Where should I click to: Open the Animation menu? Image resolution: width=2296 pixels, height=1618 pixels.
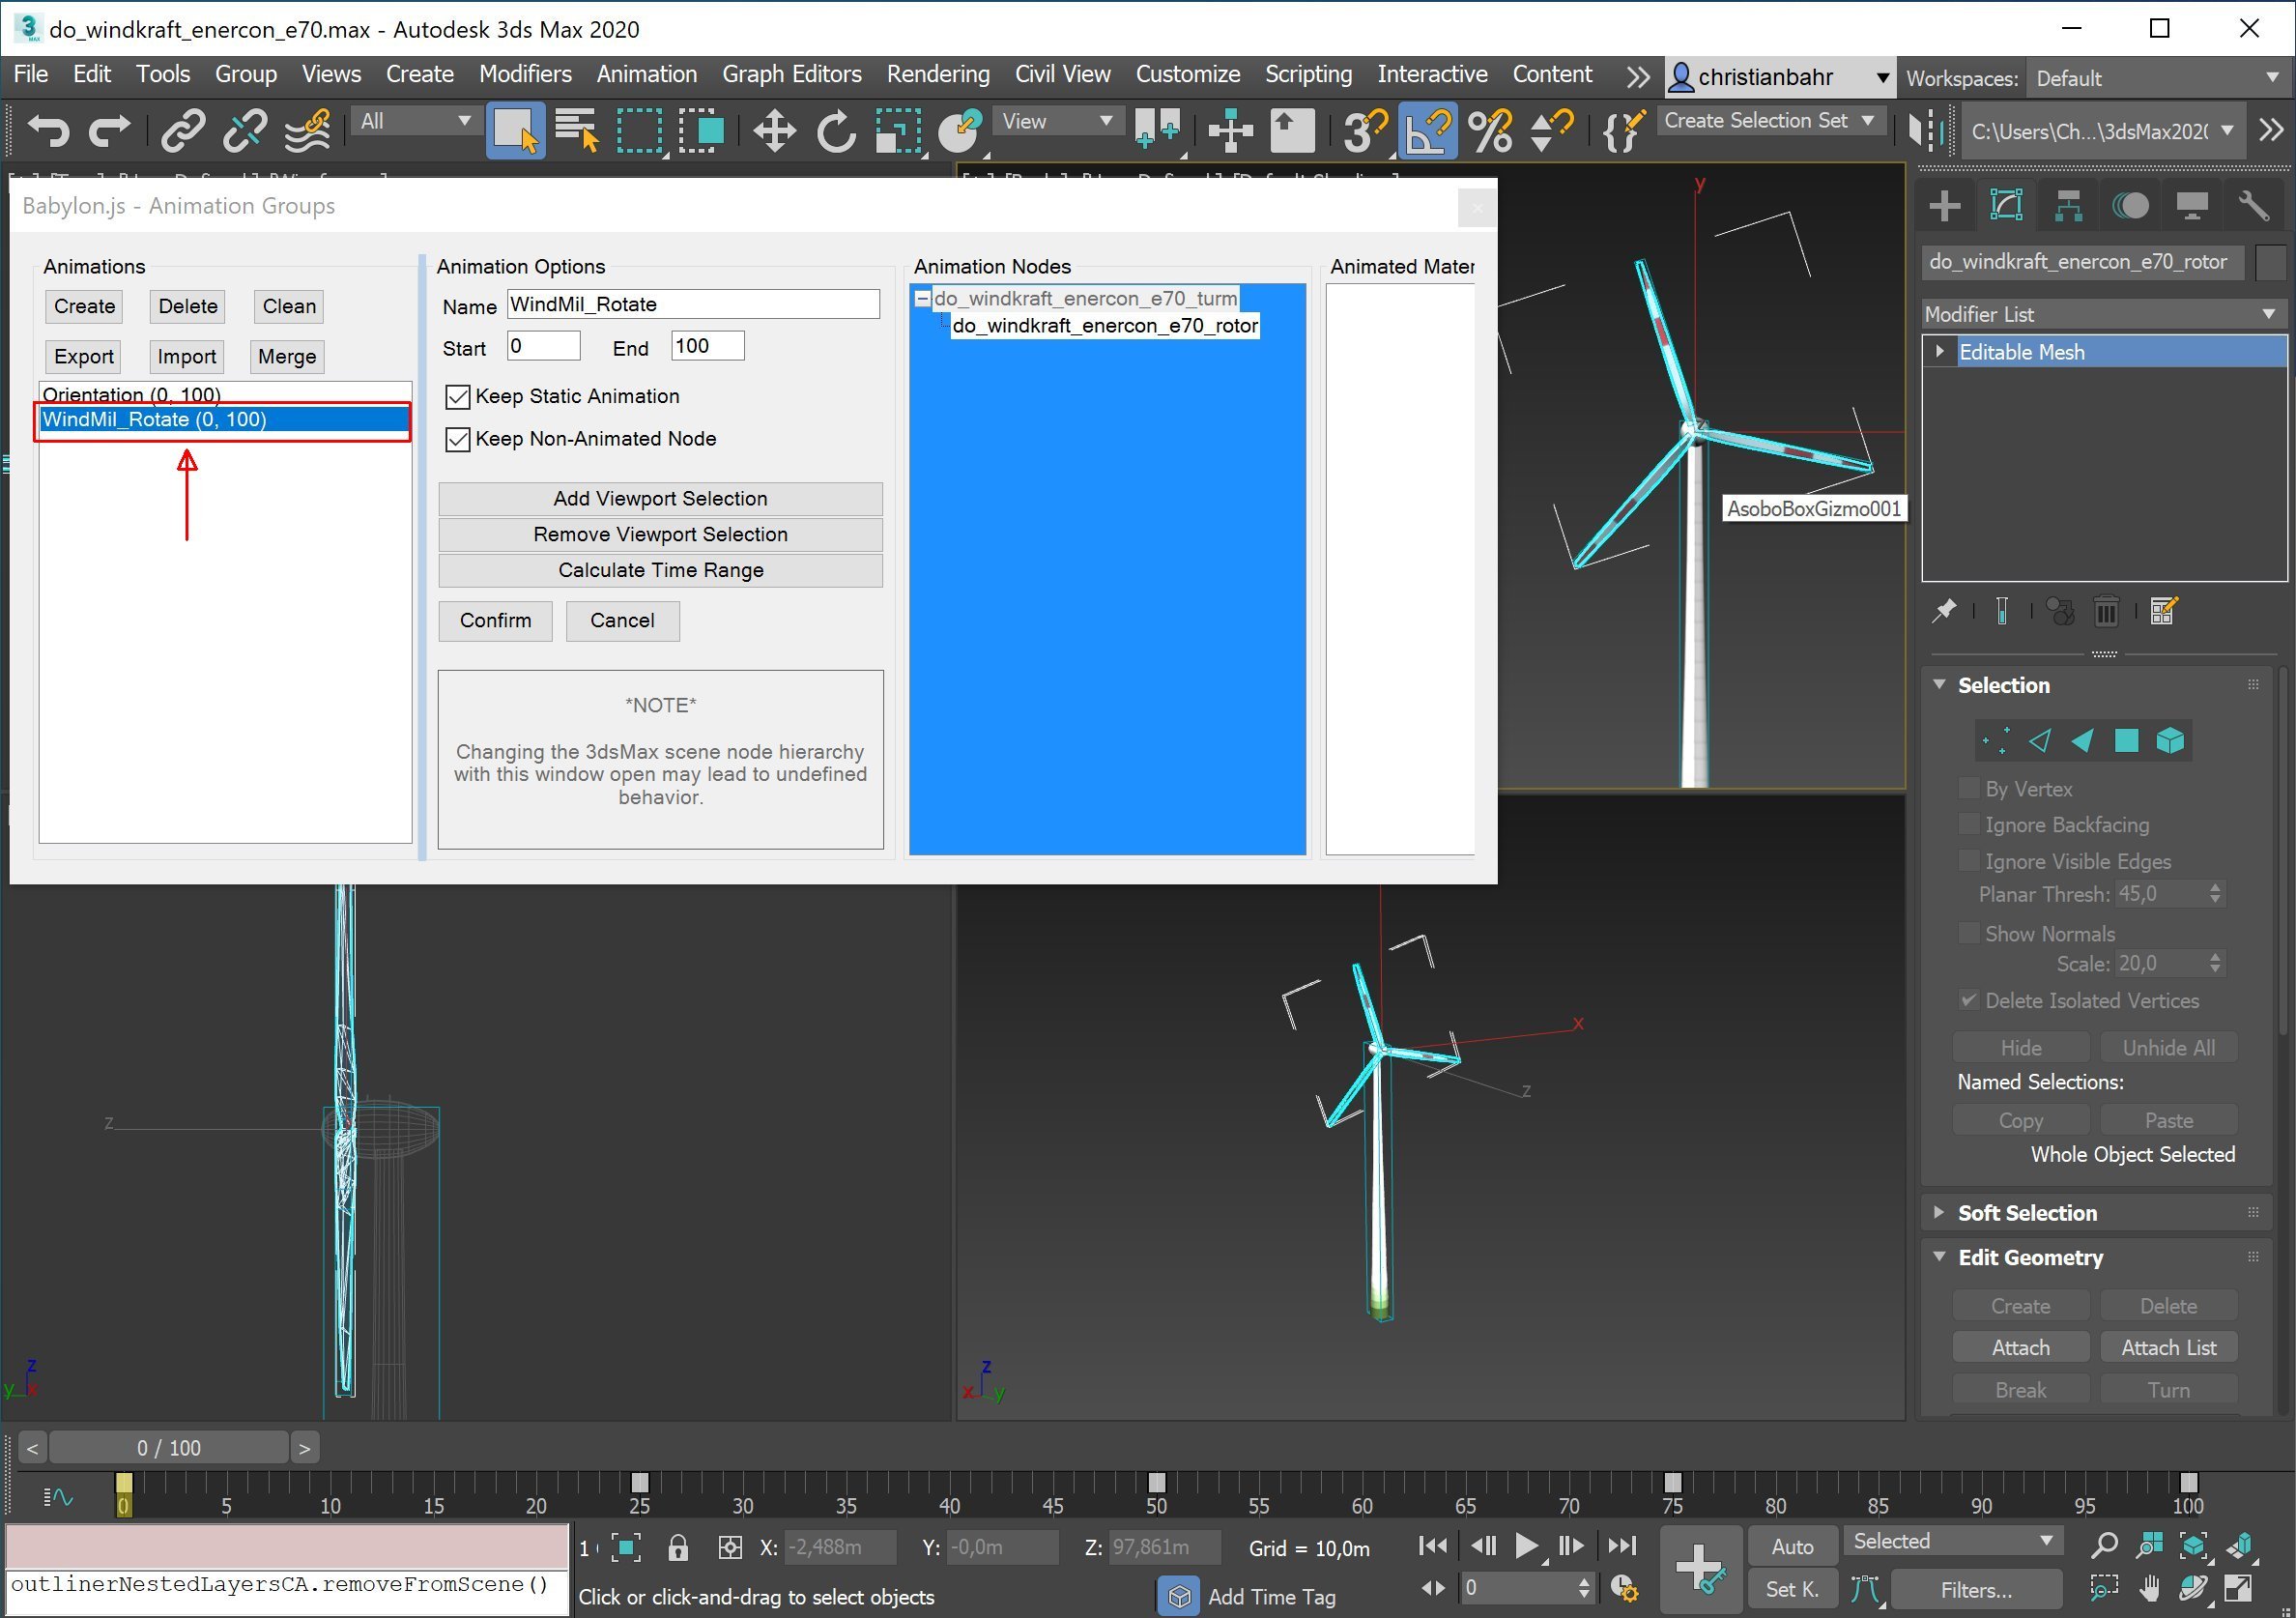pyautogui.click(x=647, y=74)
